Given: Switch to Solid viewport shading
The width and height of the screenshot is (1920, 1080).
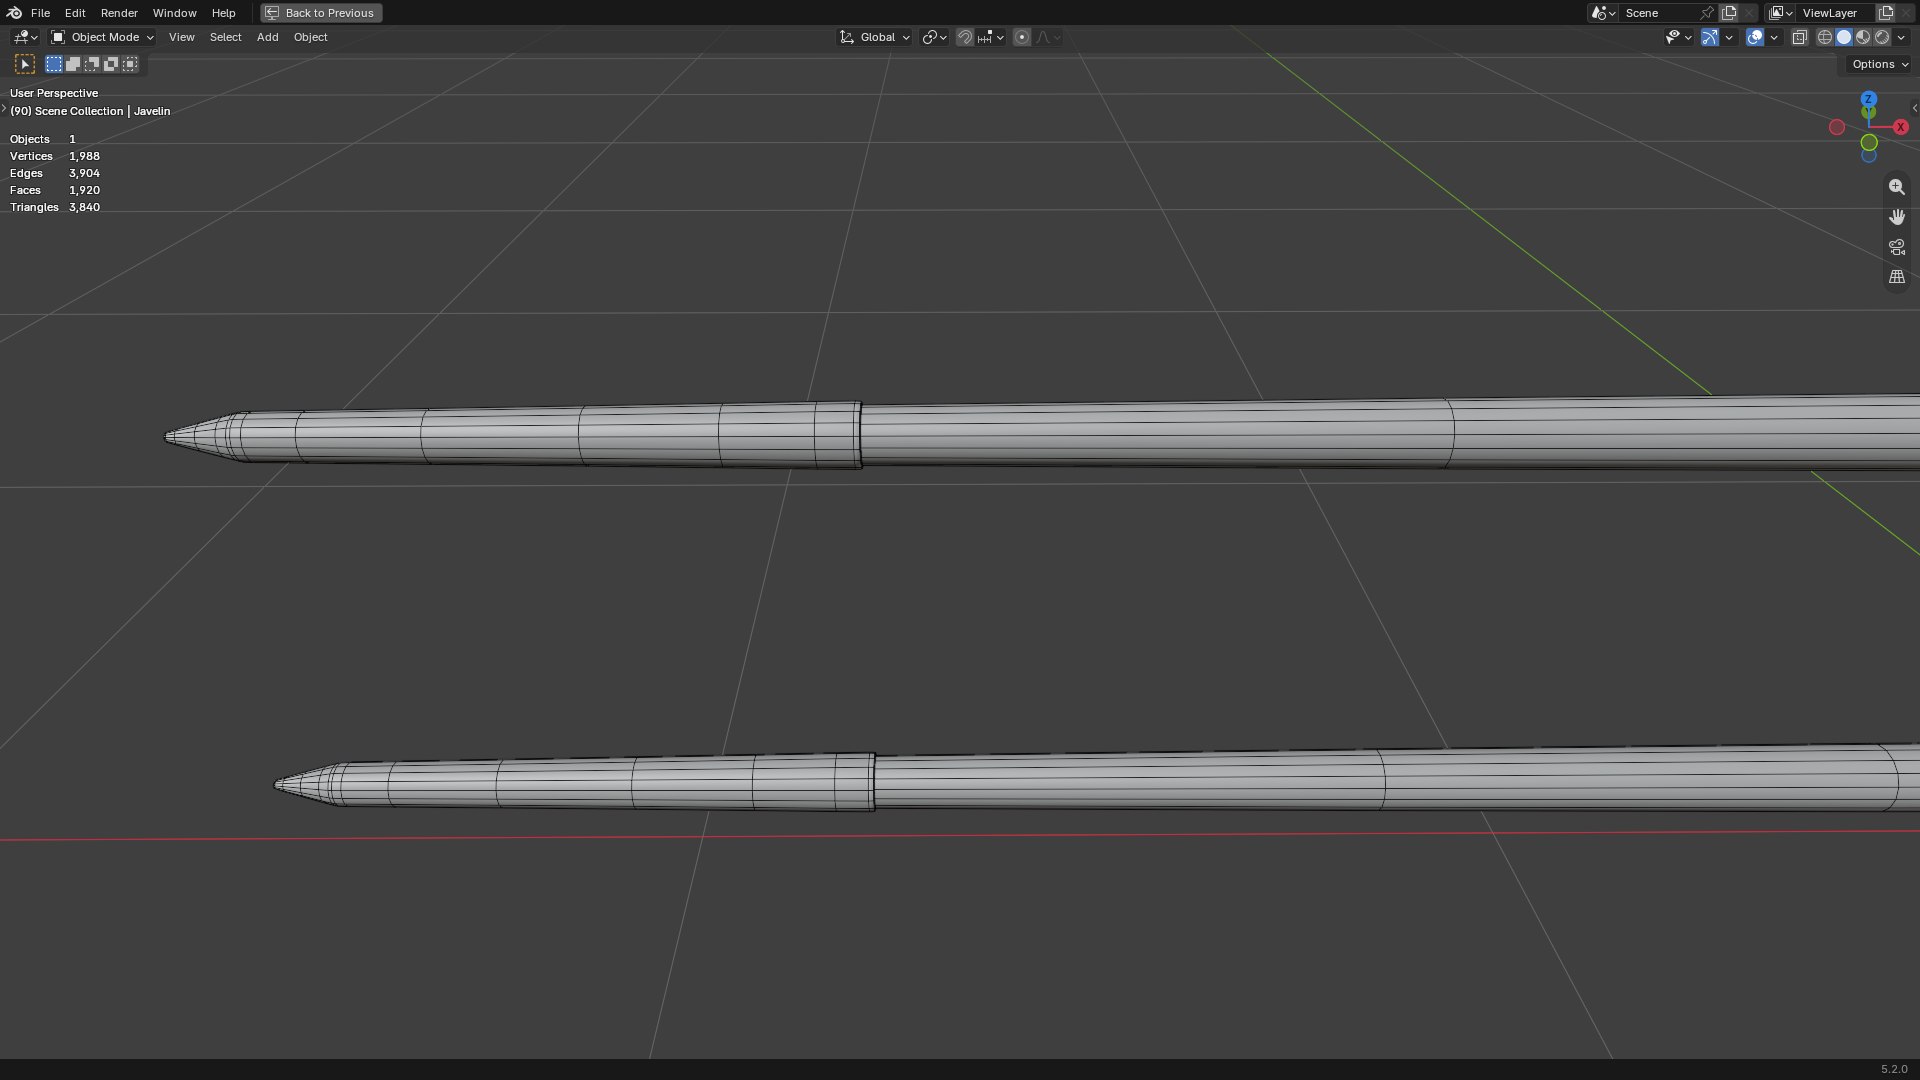Looking at the screenshot, I should click(1844, 37).
